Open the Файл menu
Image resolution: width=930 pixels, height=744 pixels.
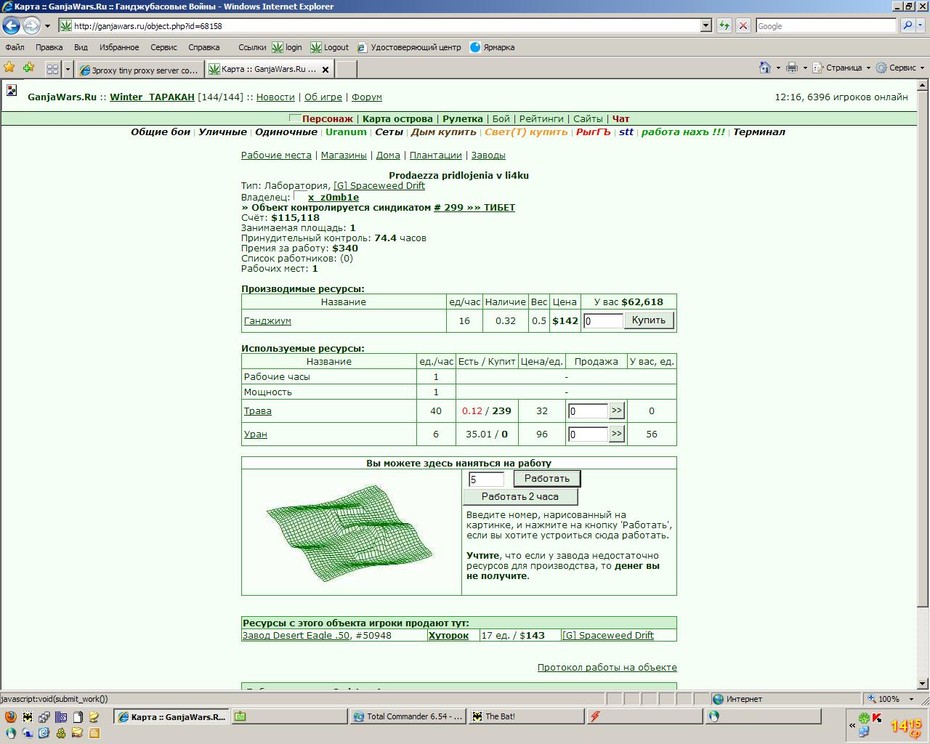coord(15,47)
